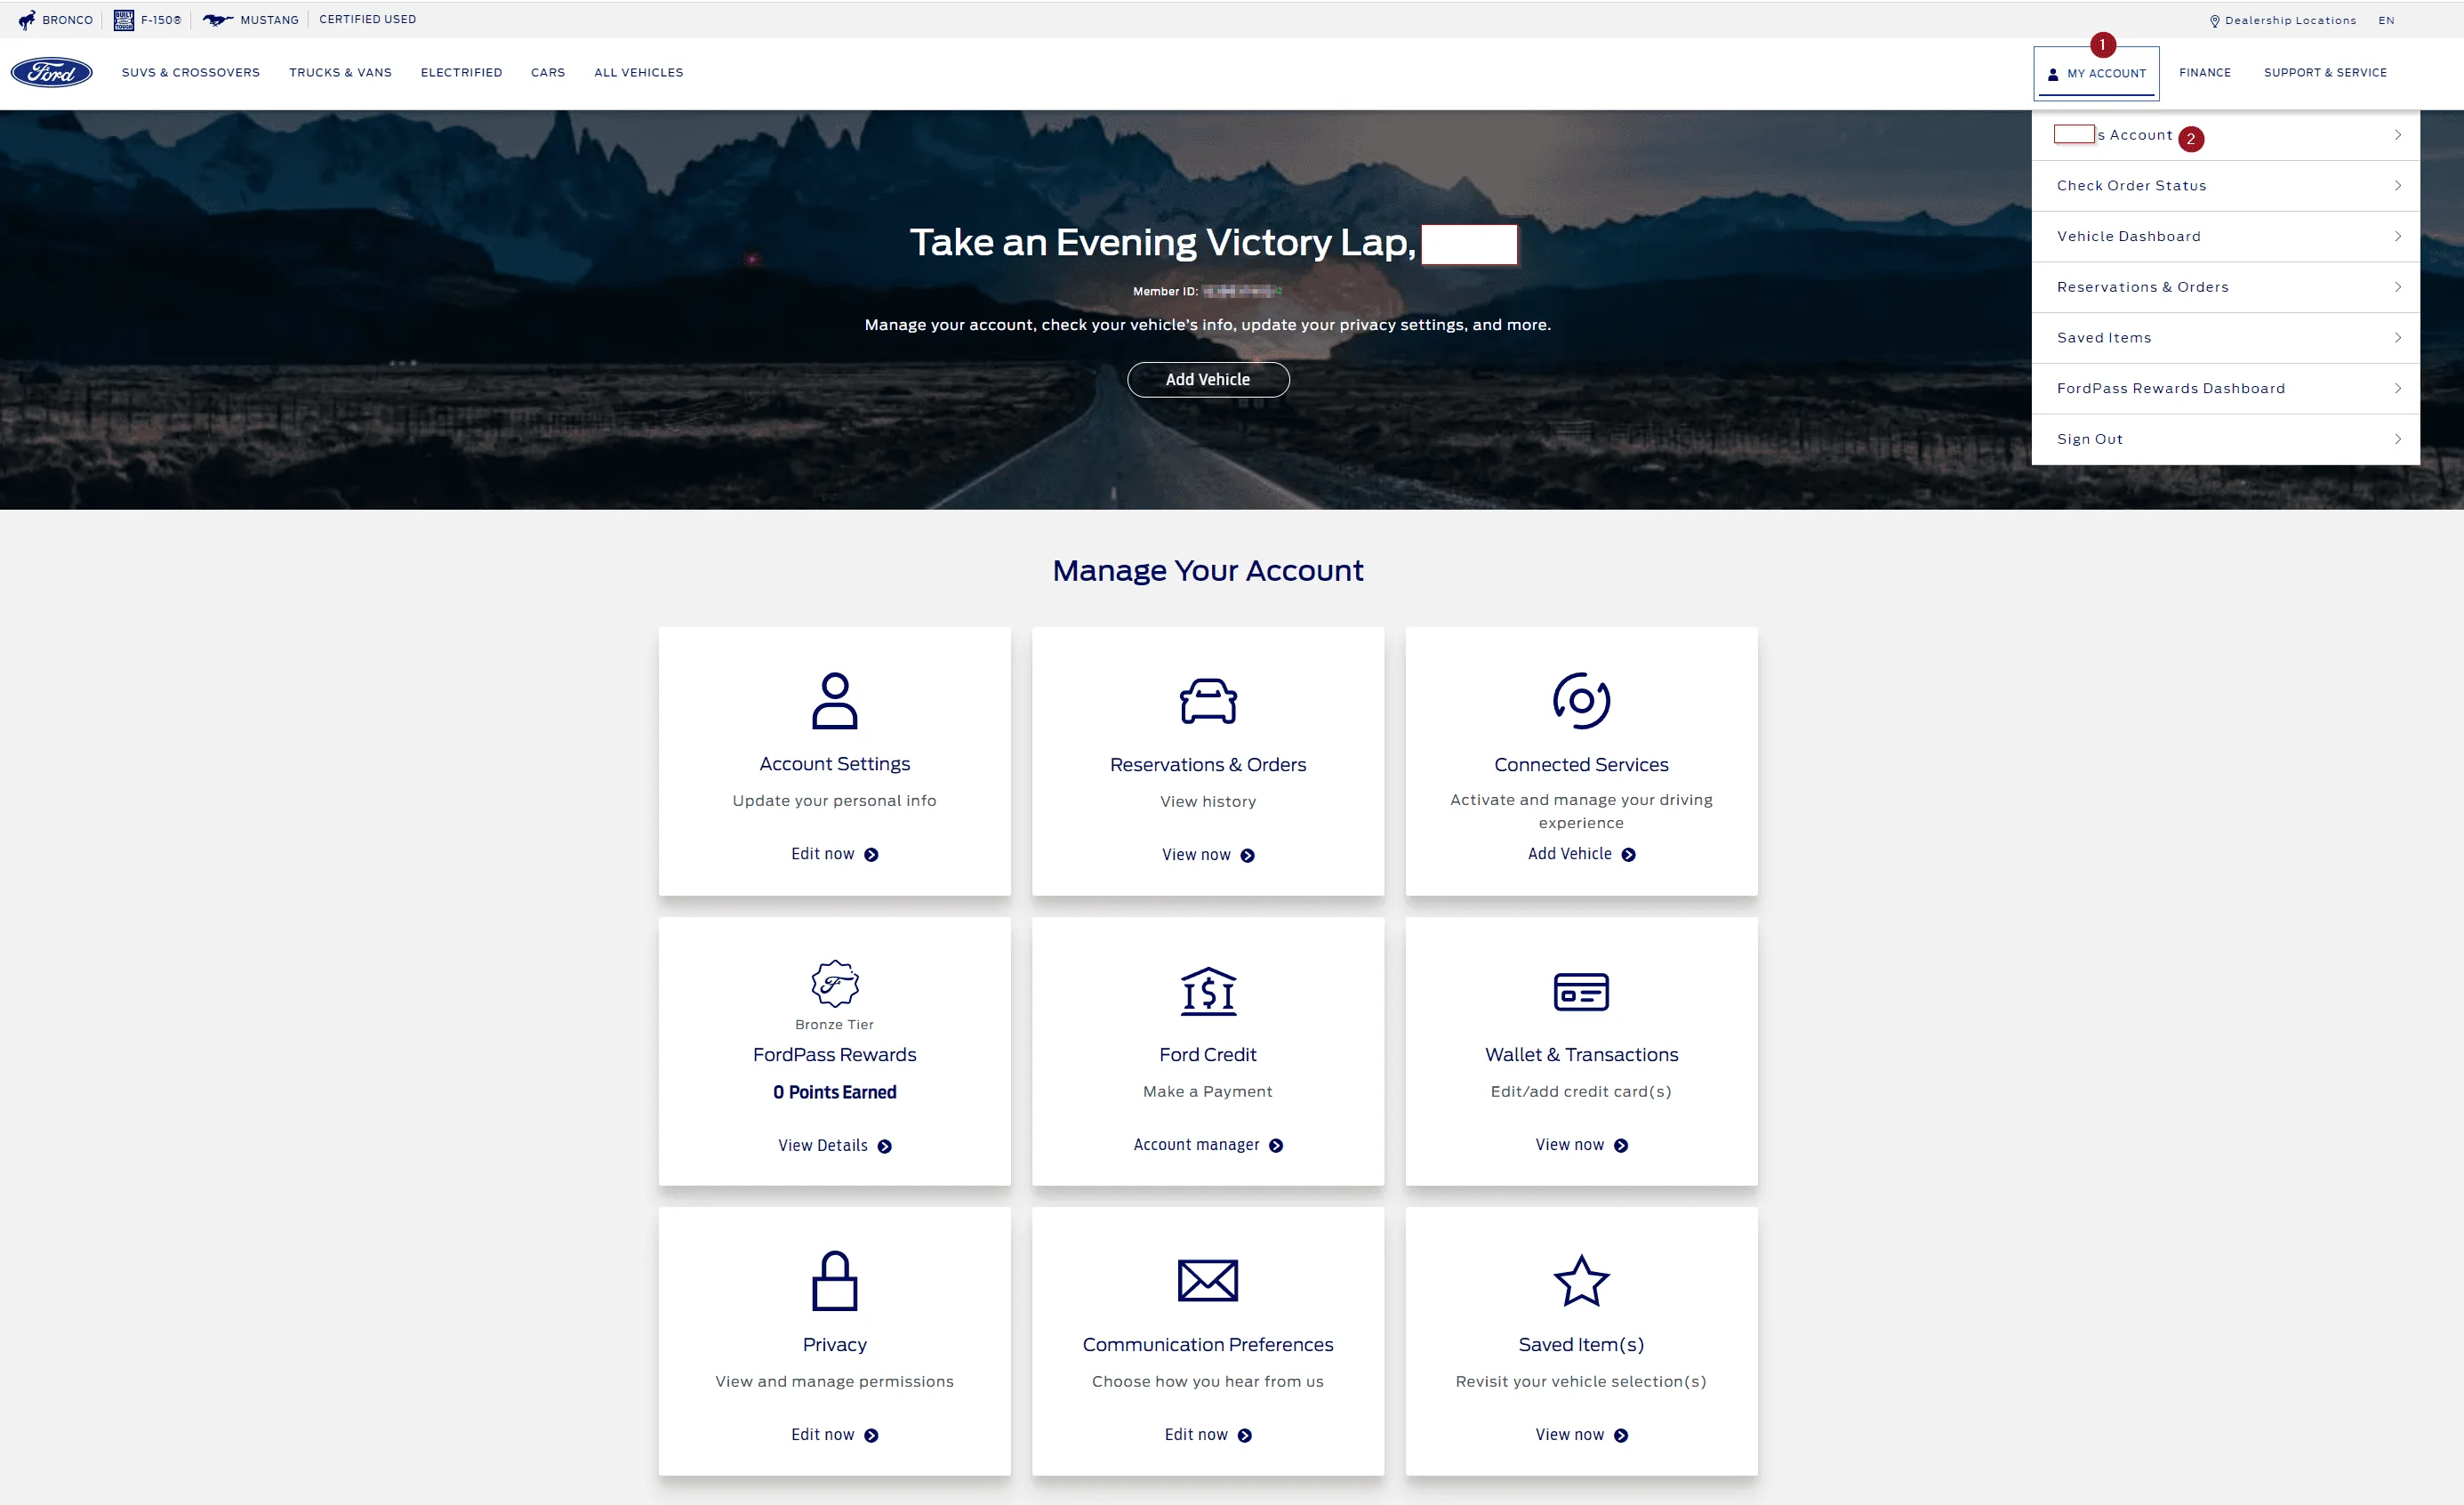Open the Support & Service menu

[2325, 73]
